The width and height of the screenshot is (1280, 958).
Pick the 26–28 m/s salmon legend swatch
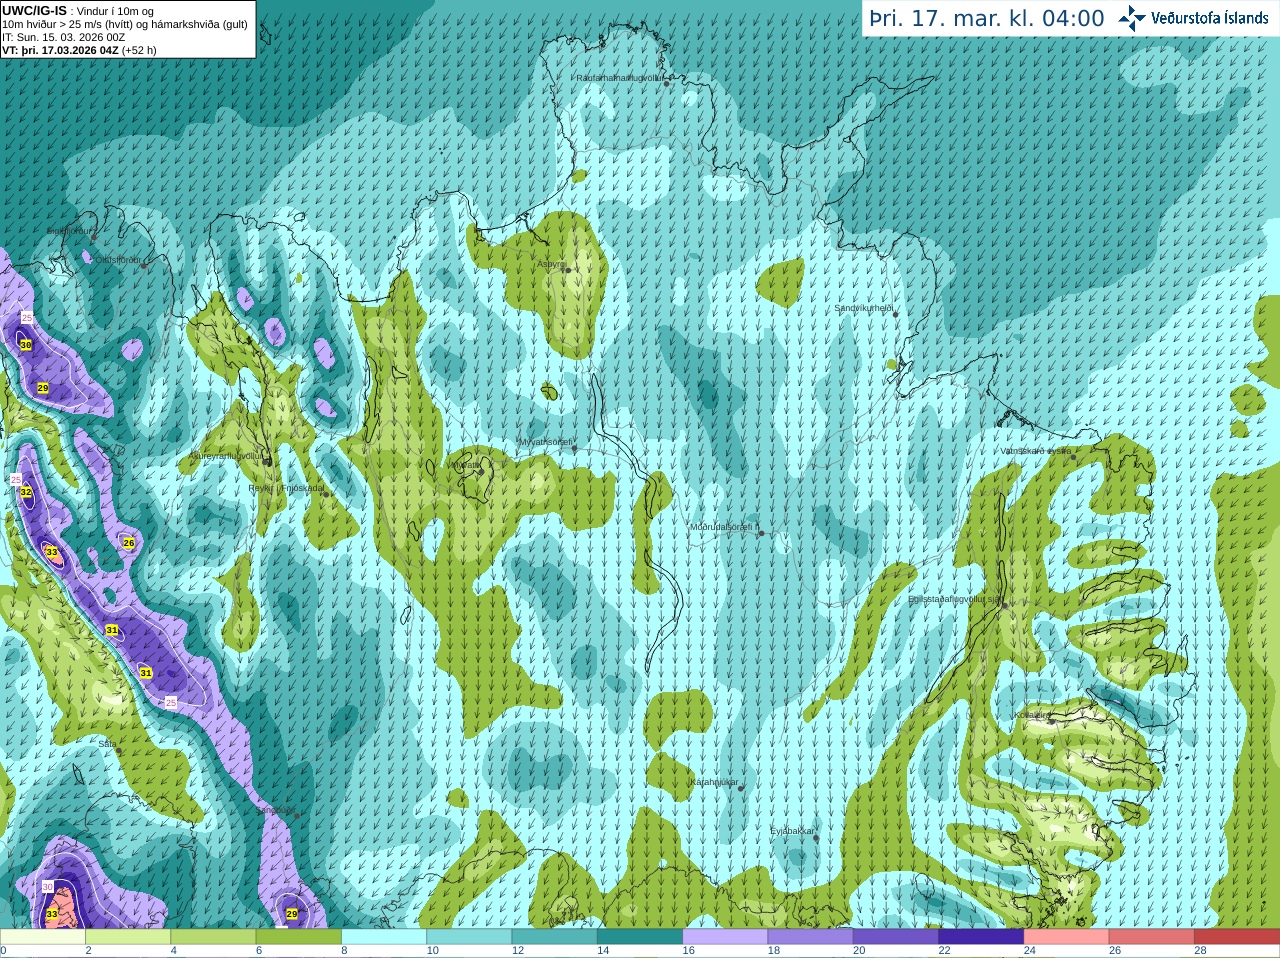coord(1152,937)
